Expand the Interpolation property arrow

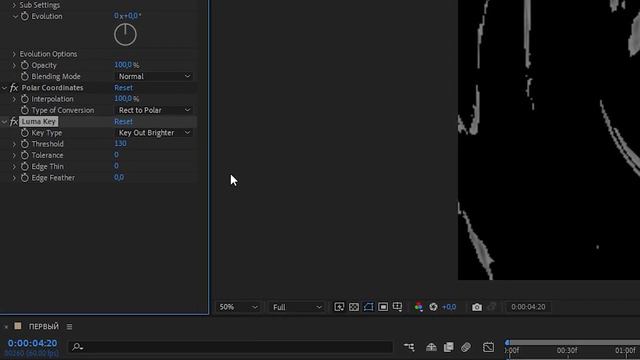click(x=14, y=99)
